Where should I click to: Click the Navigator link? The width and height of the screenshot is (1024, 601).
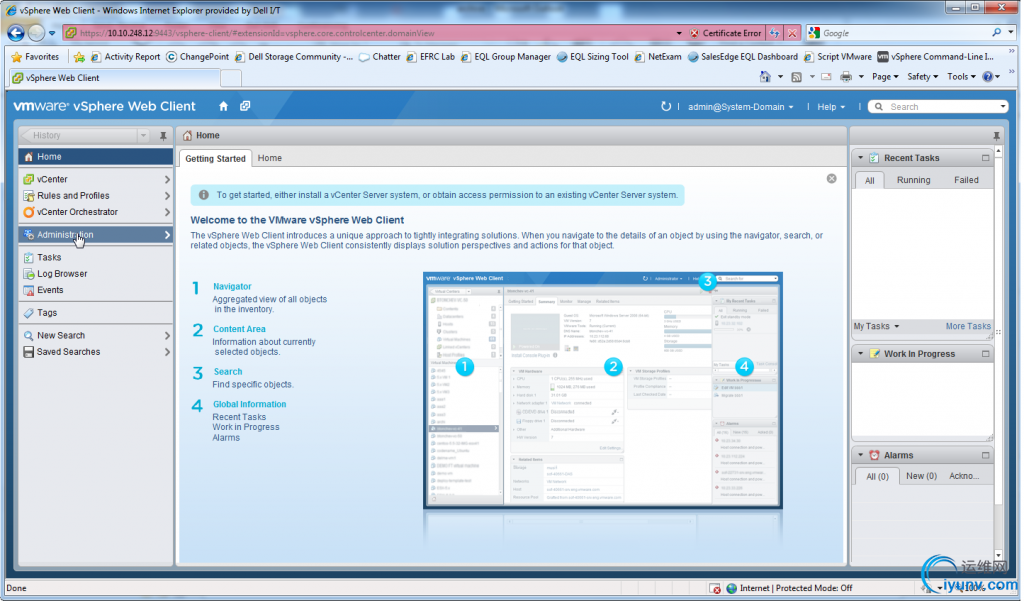[232, 286]
